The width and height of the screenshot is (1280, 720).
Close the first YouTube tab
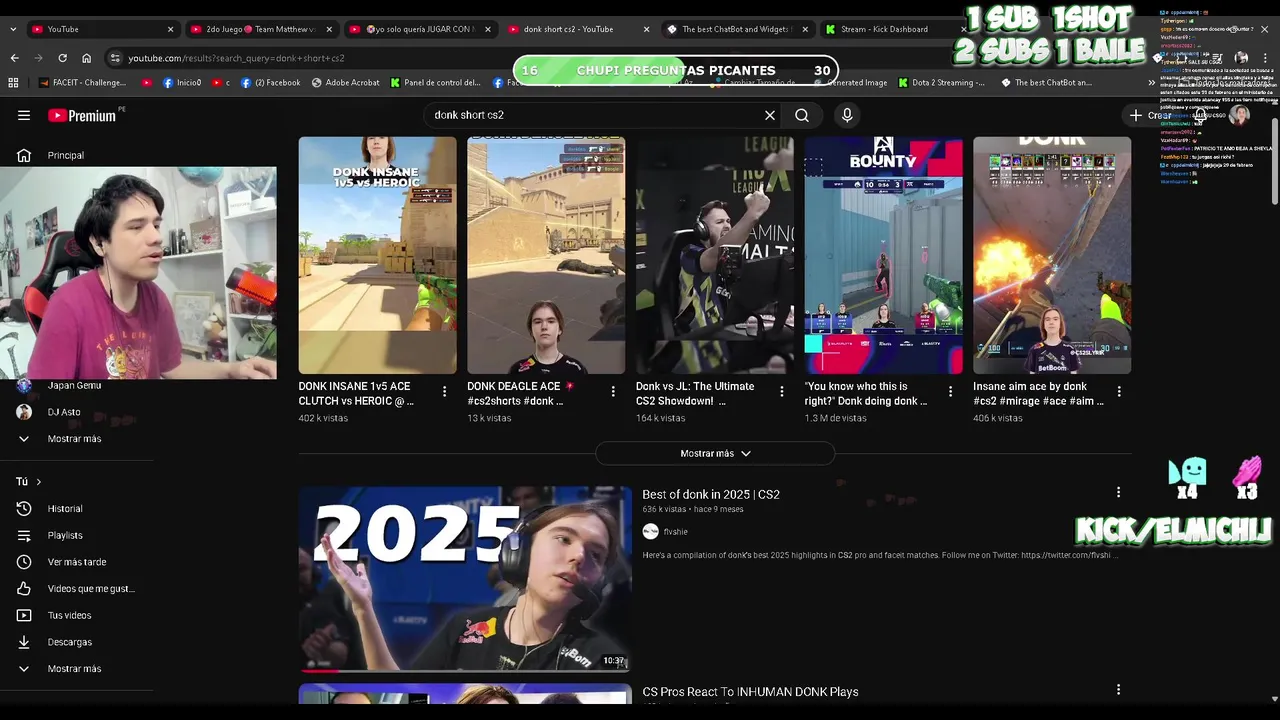click(171, 29)
